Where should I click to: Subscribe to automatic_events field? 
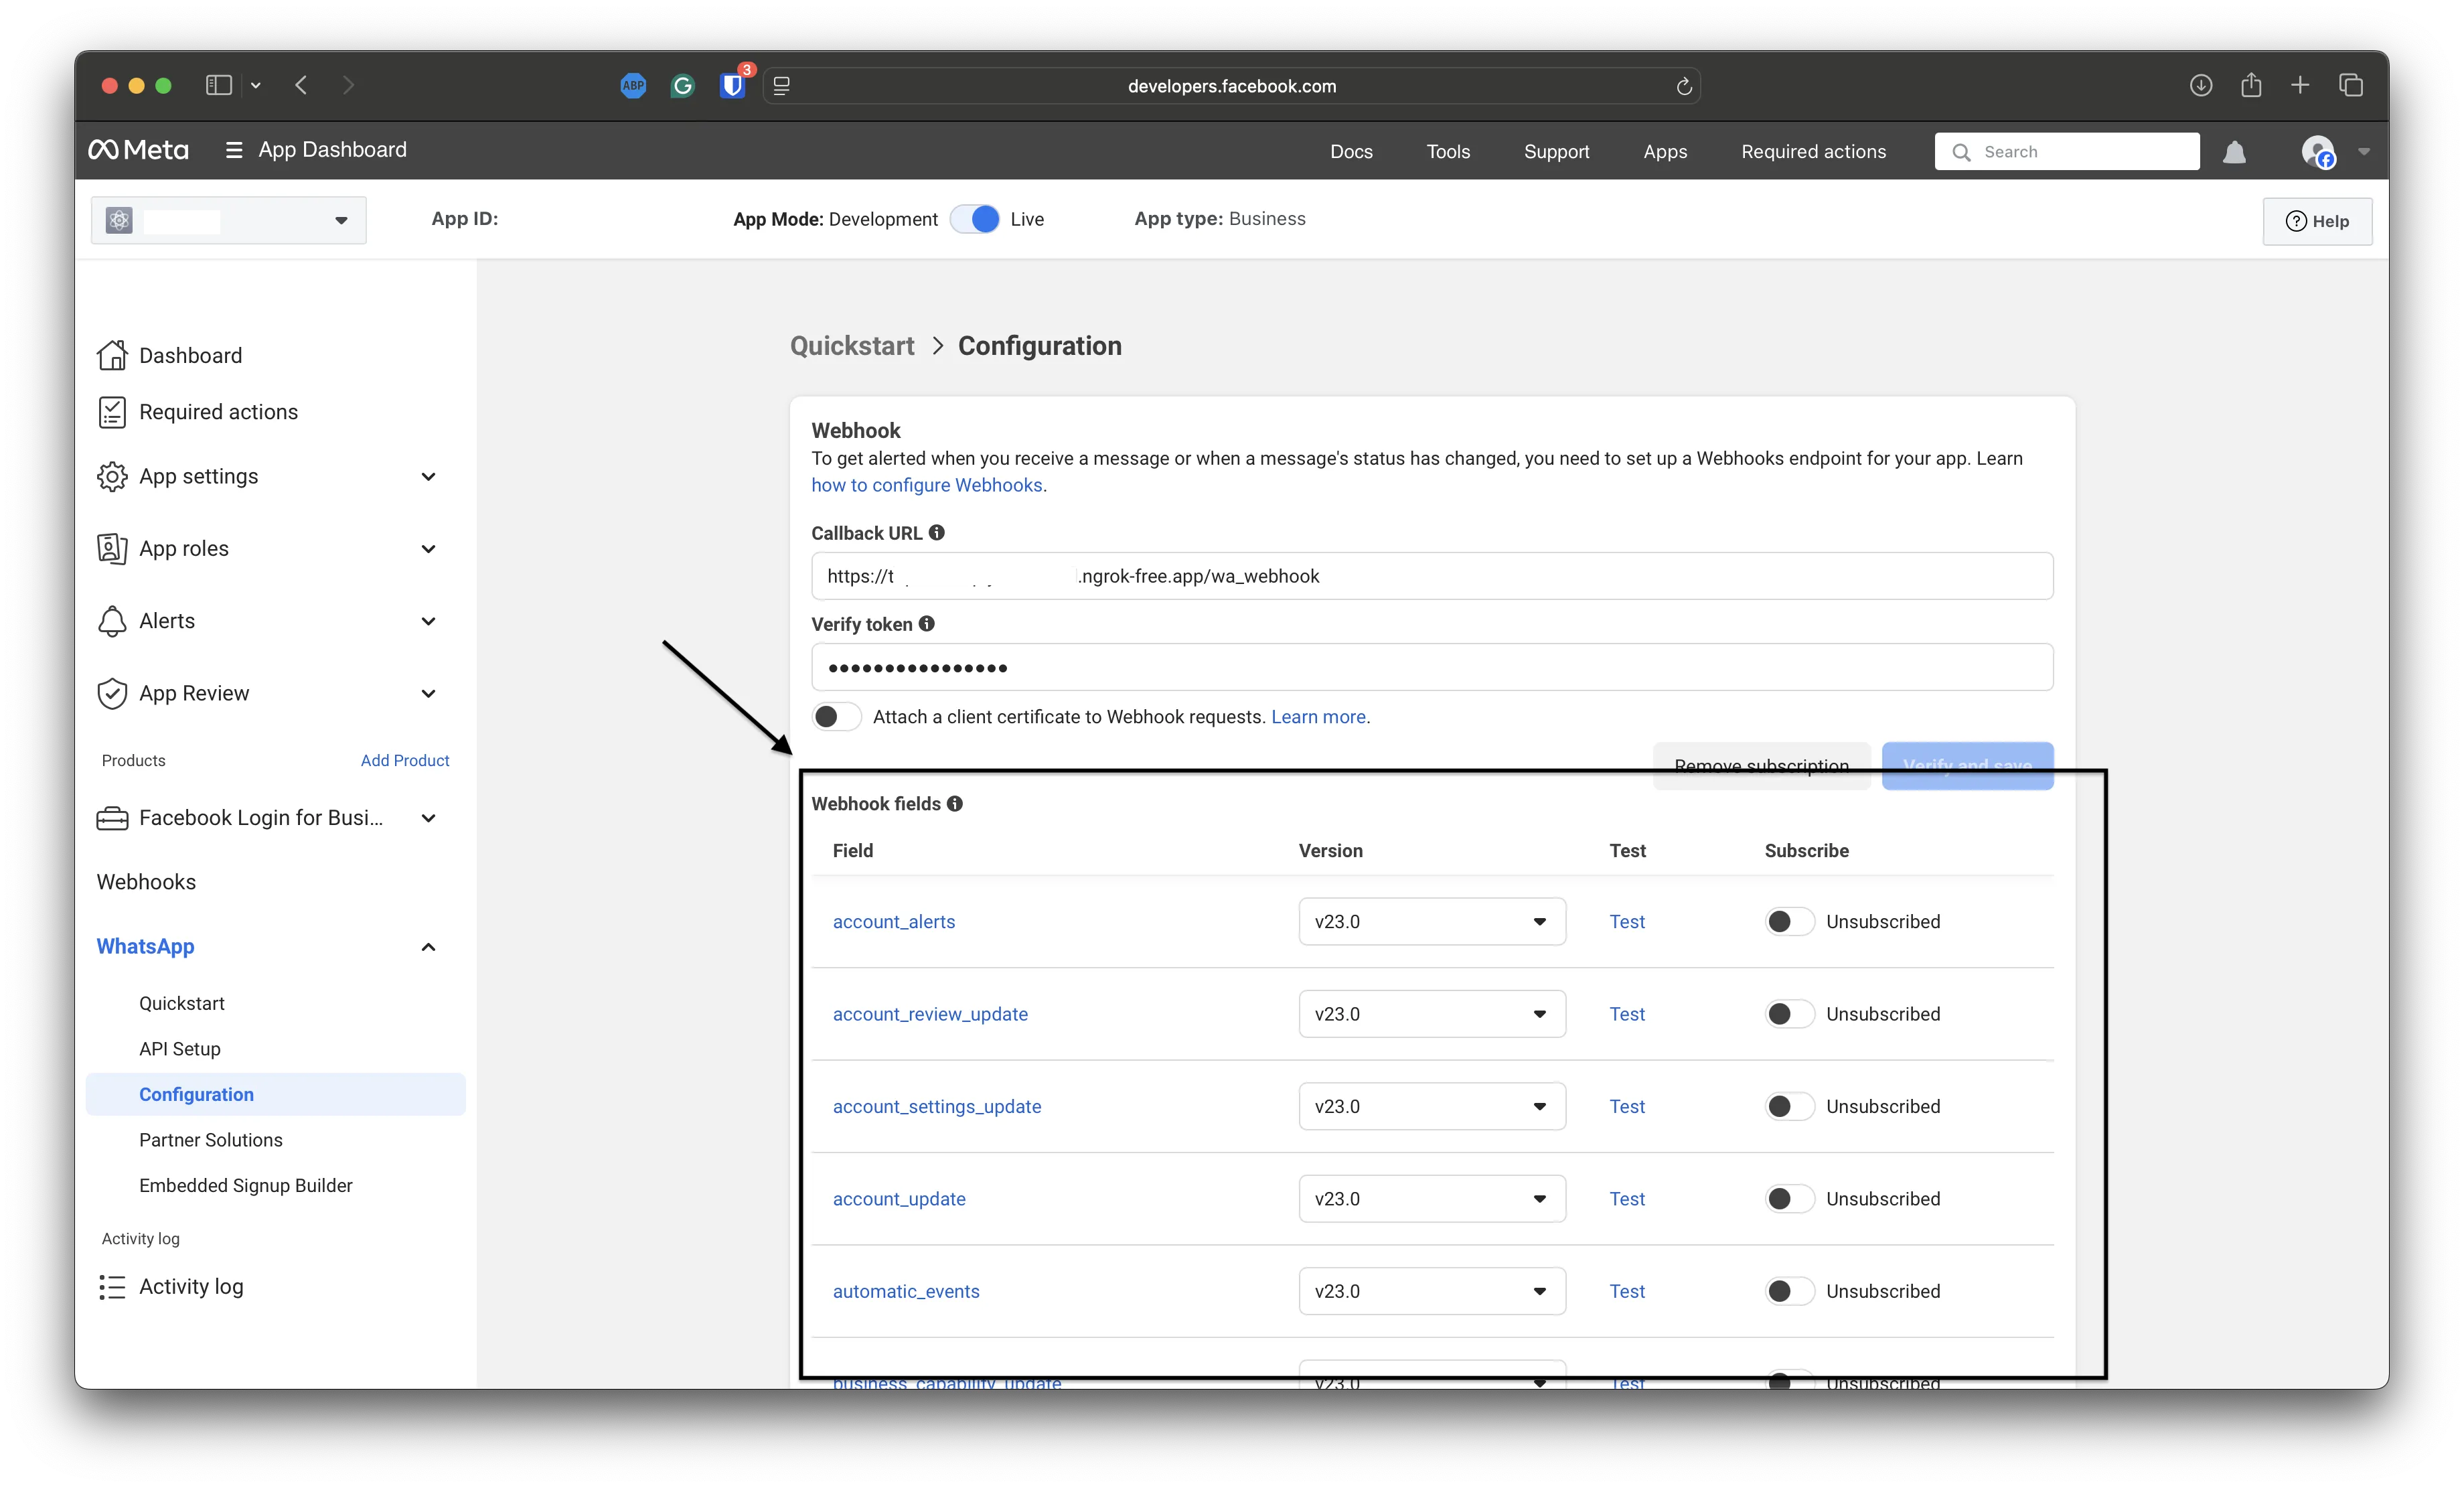[x=1789, y=1292]
